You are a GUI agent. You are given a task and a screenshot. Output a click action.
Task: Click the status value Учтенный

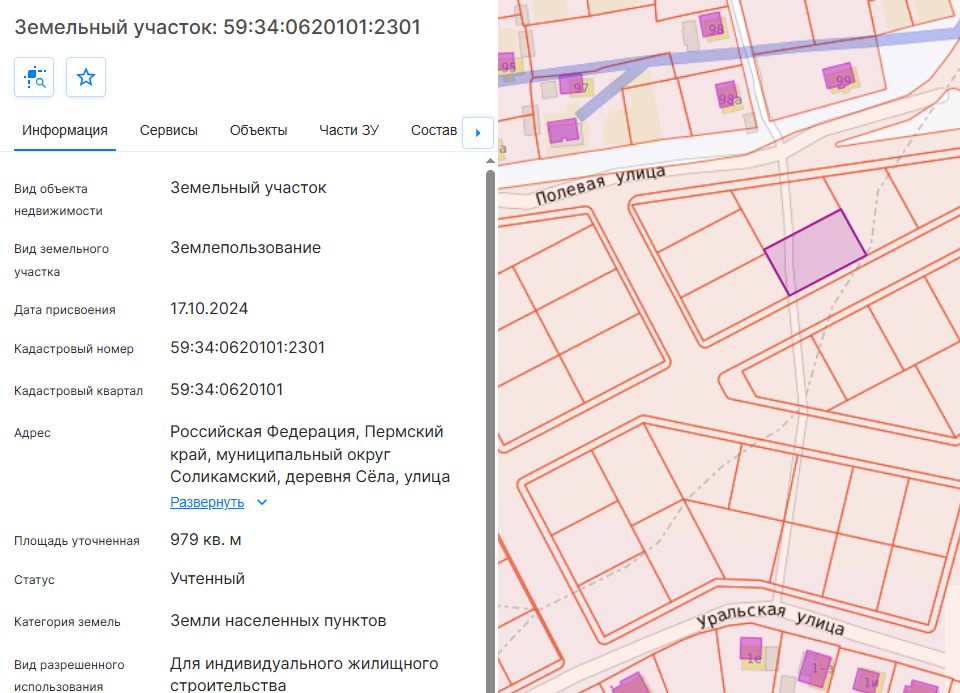pos(208,579)
